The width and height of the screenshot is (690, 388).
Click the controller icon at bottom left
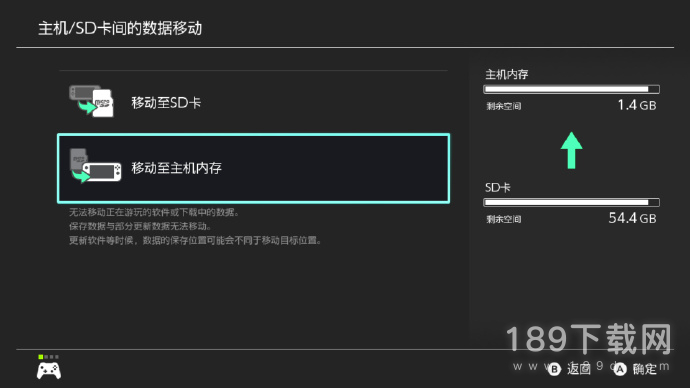[x=49, y=370]
